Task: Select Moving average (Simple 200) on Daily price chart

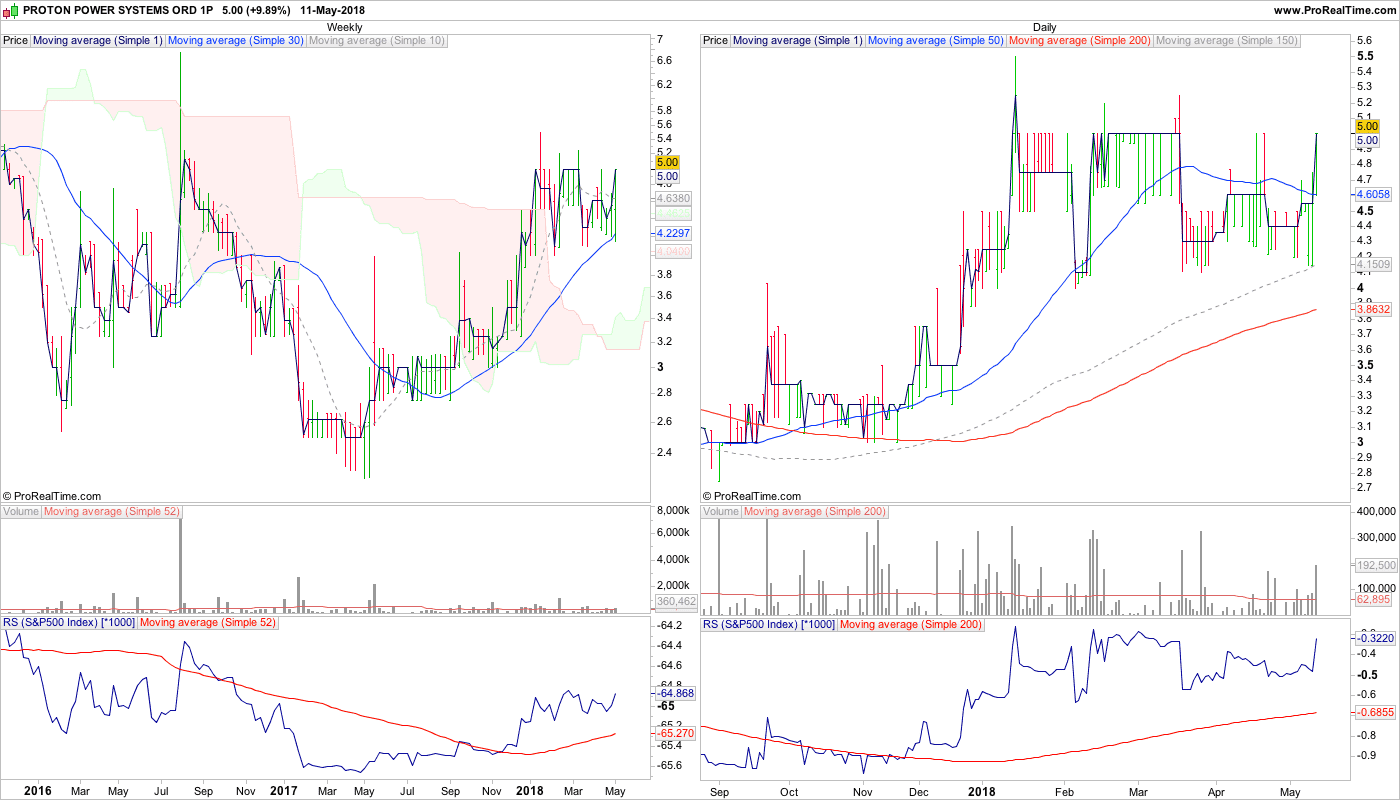Action: point(1080,41)
